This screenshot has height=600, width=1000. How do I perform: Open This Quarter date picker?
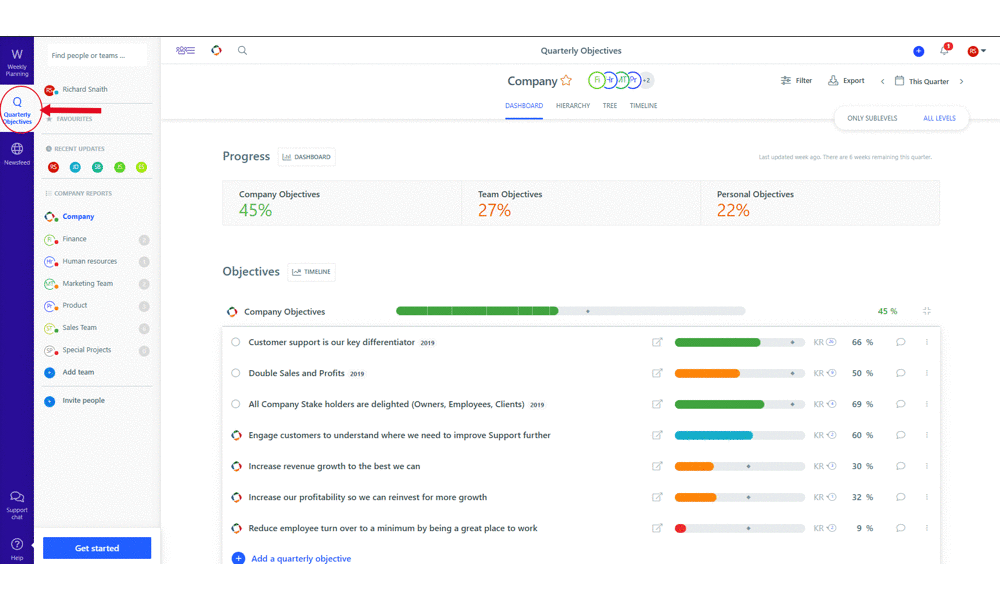922,81
